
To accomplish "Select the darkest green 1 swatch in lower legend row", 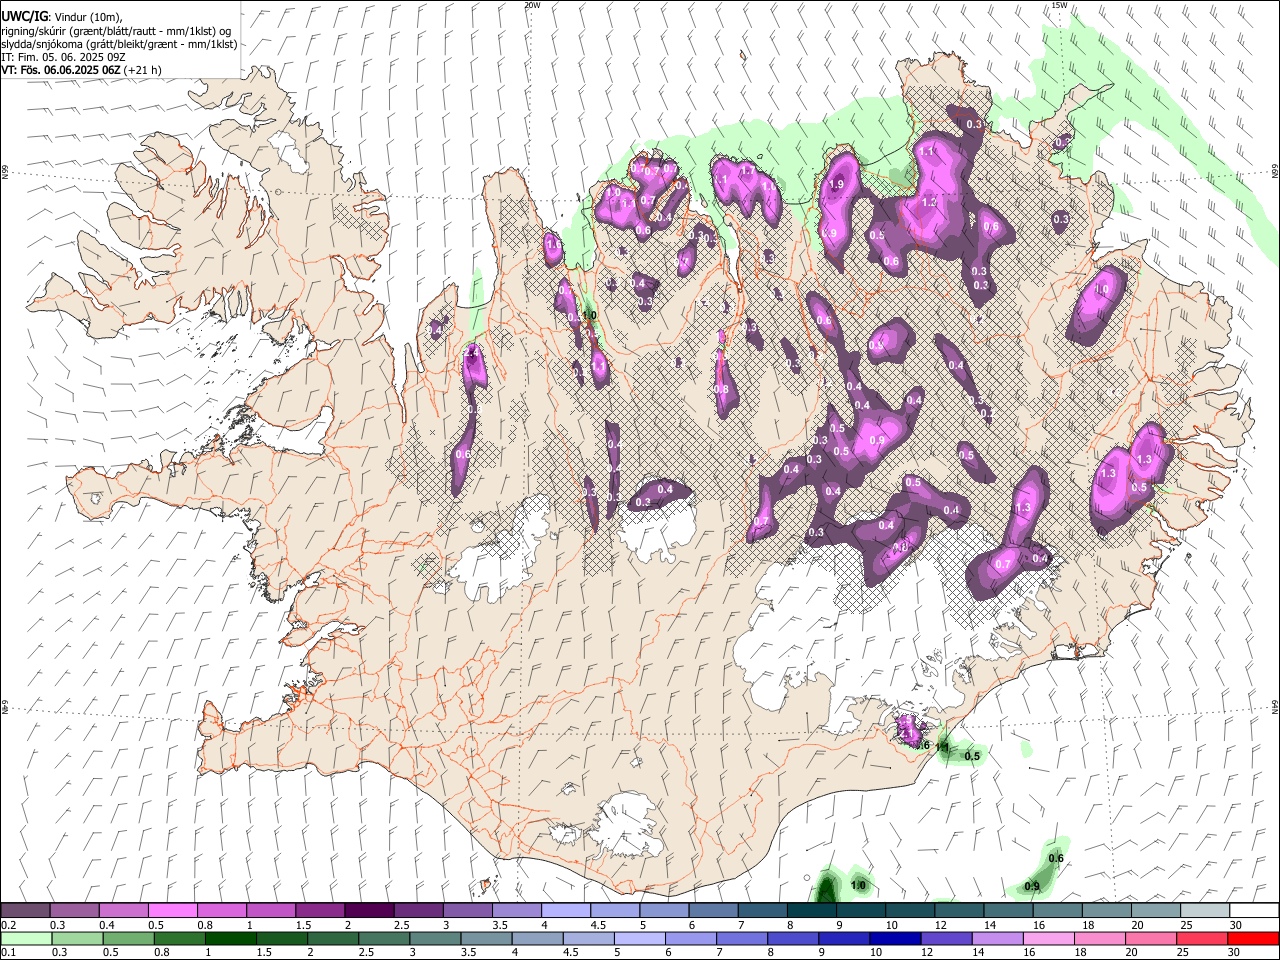I will tap(231, 938).
